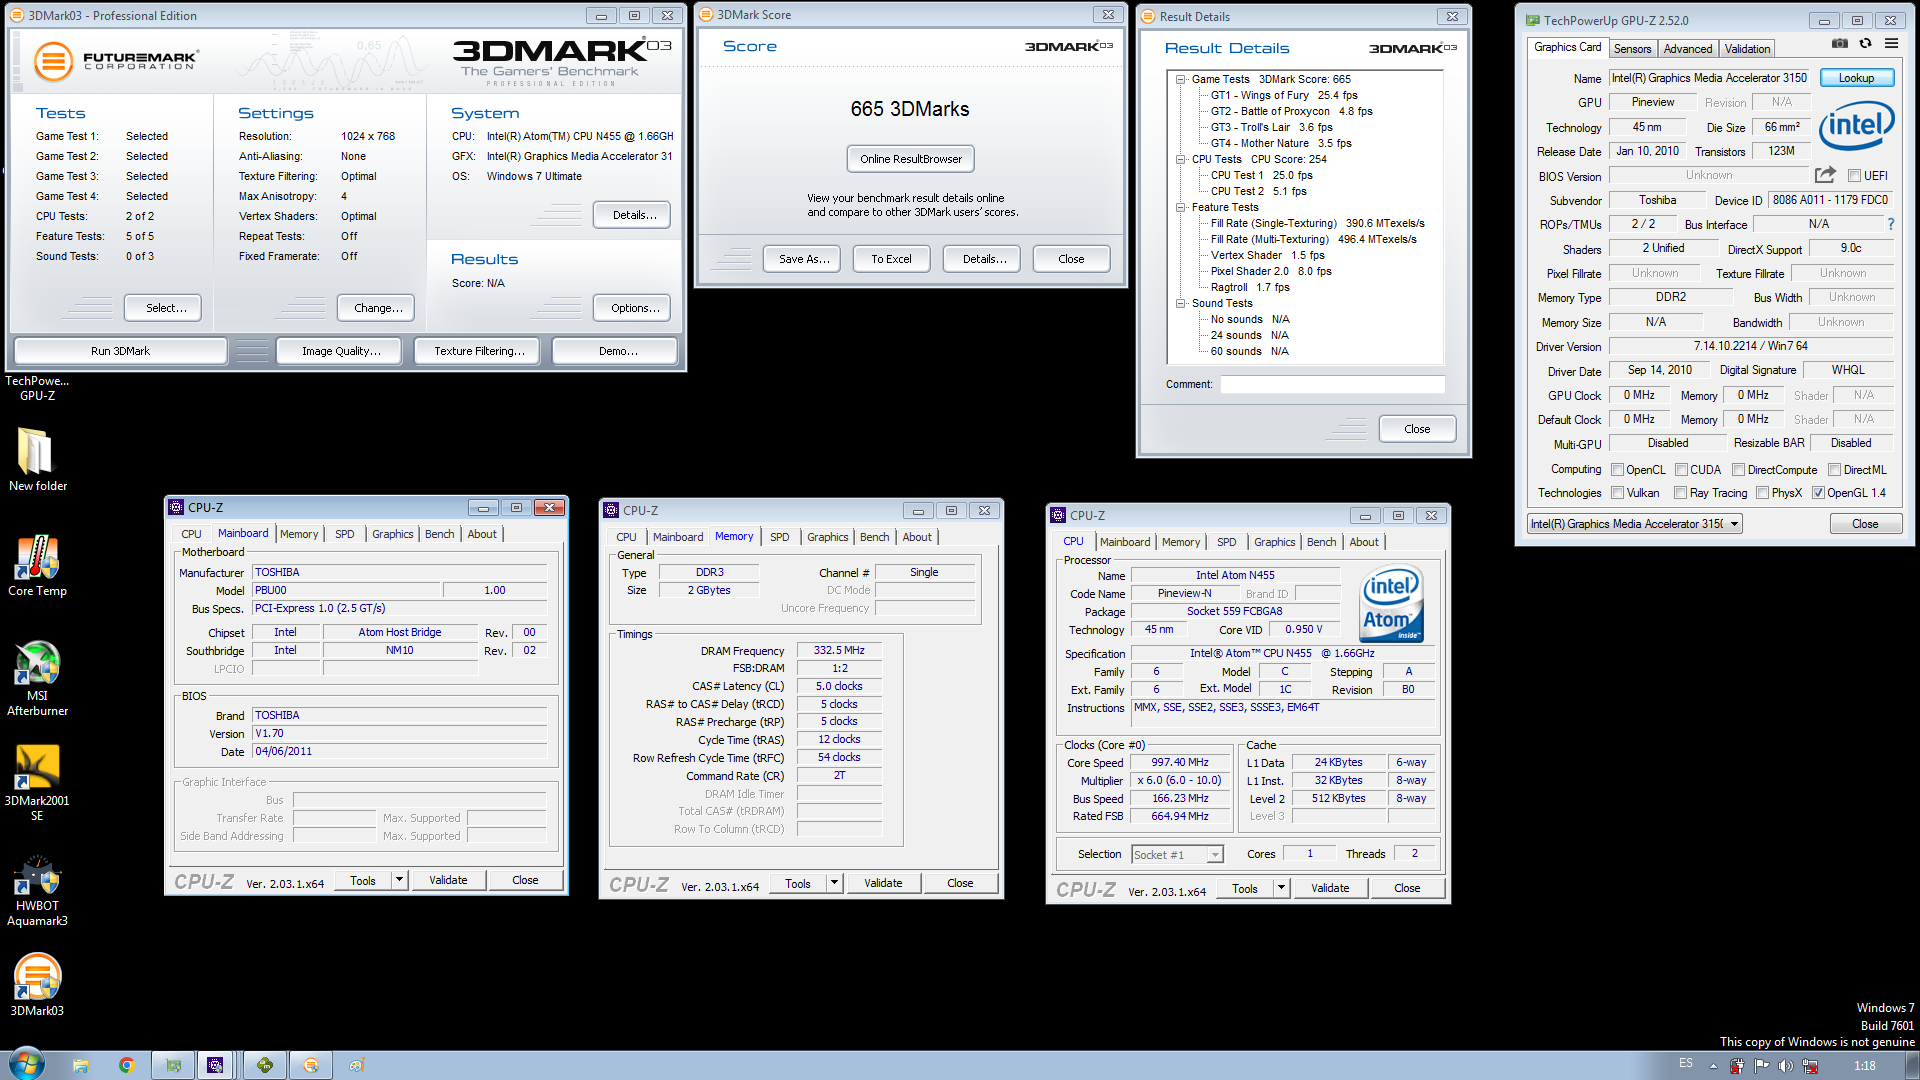The height and width of the screenshot is (1080, 1920).
Task: Toggle the OpenCL checkbox
Action: tap(1617, 470)
